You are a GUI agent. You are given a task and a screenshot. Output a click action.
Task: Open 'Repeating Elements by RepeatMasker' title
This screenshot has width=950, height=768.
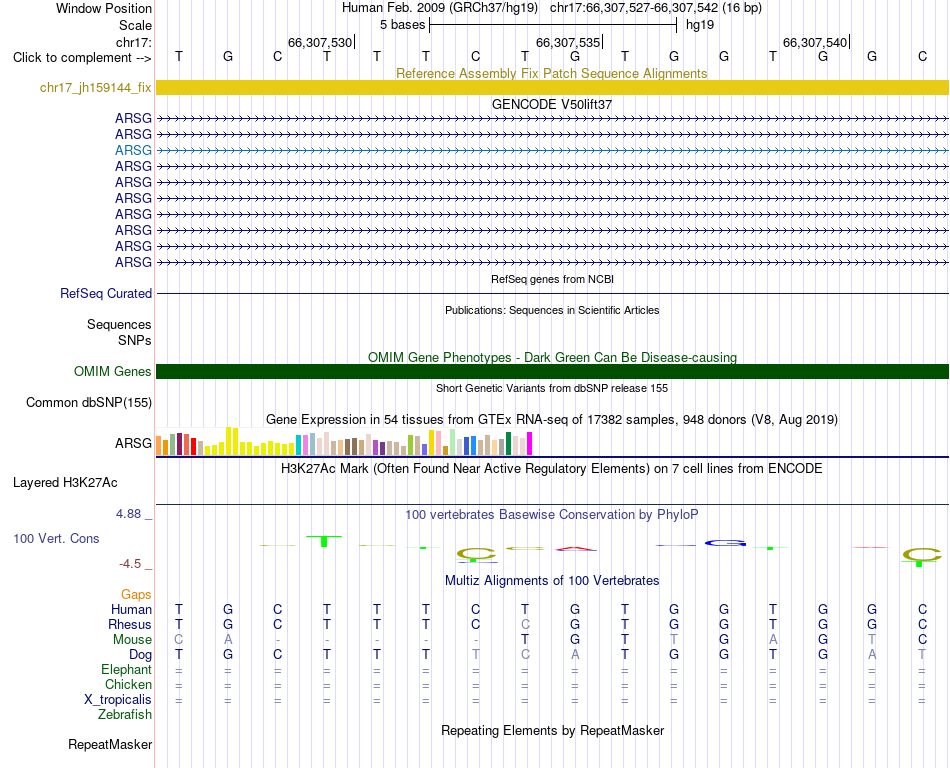pos(552,730)
